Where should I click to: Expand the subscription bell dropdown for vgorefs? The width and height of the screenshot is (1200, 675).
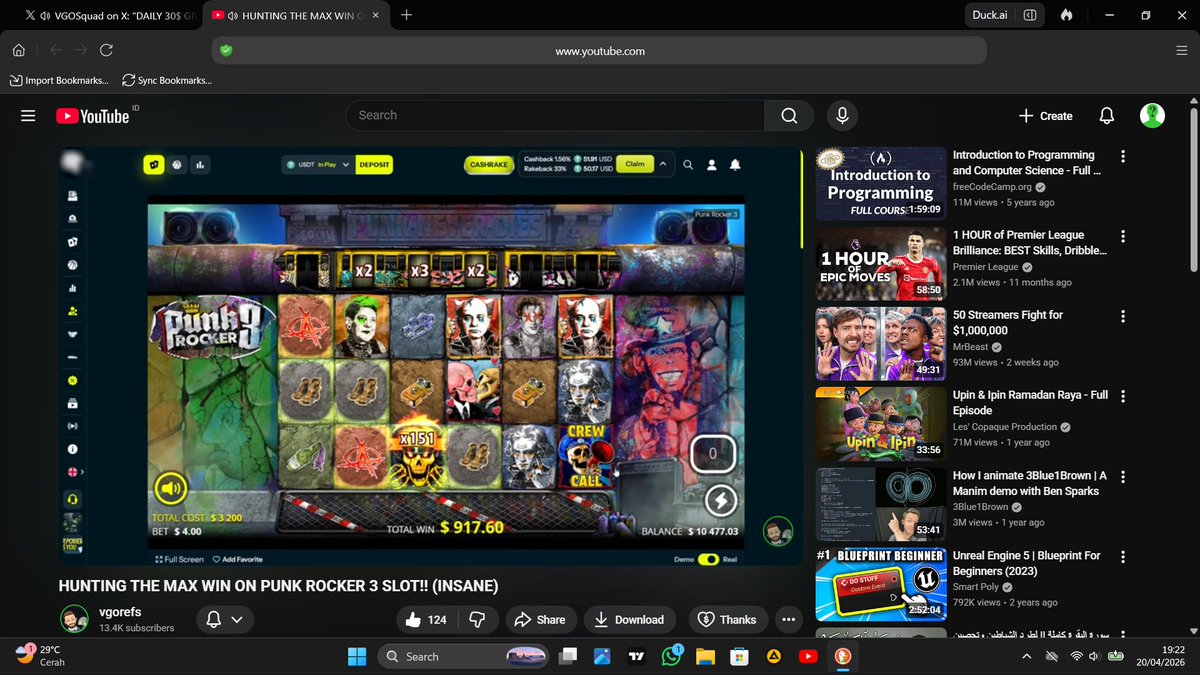click(224, 620)
